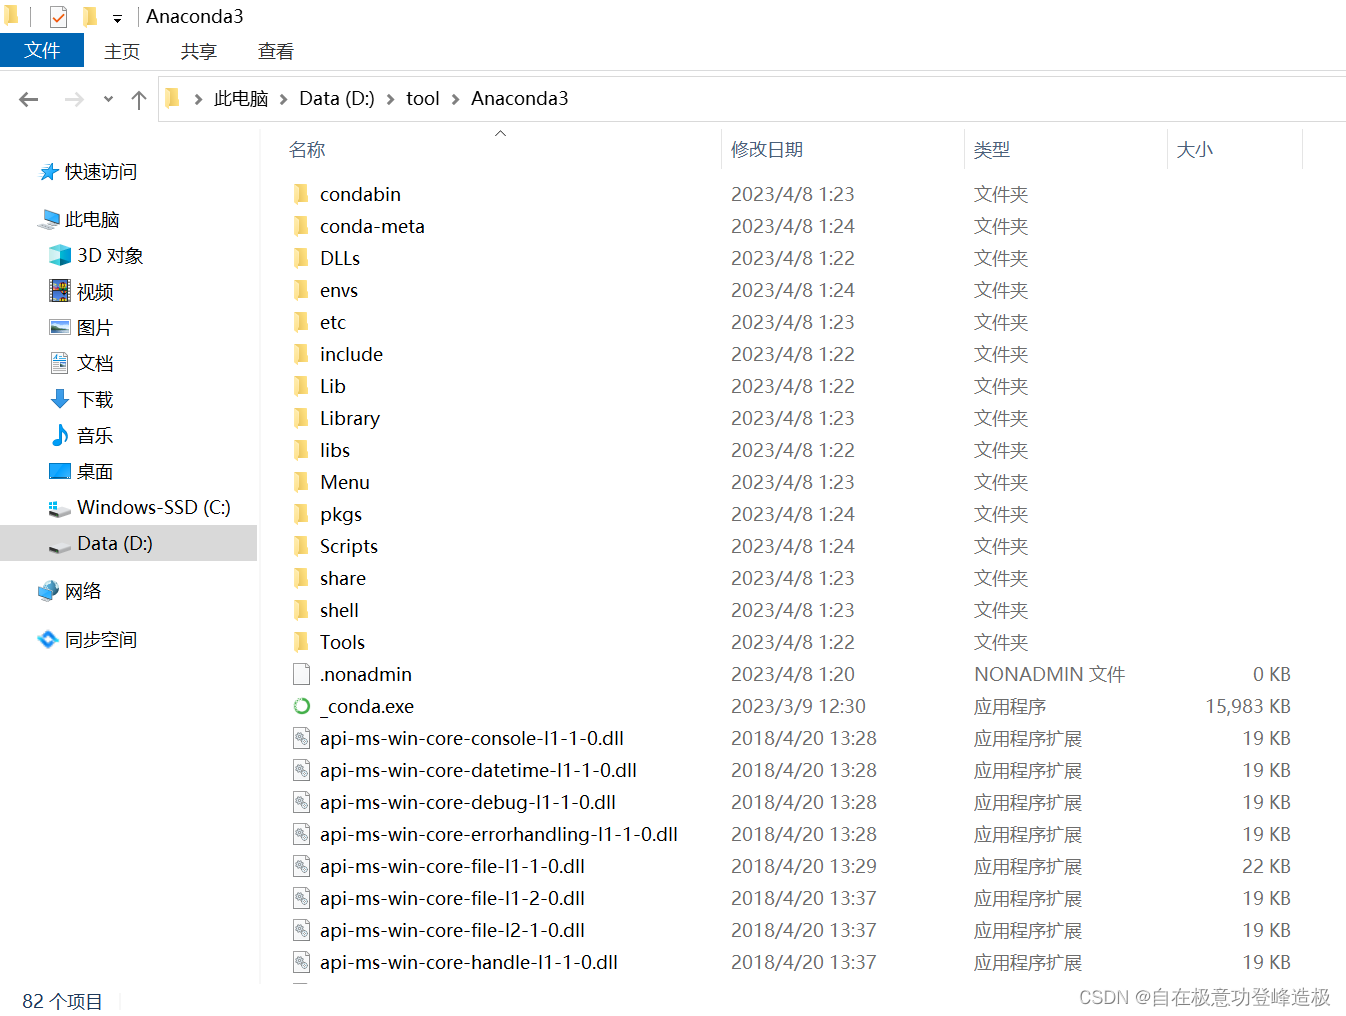This screenshot has width=1346, height=1016.
Task: Click the 桌面 desktop icon in sidebar
Action: (x=60, y=471)
